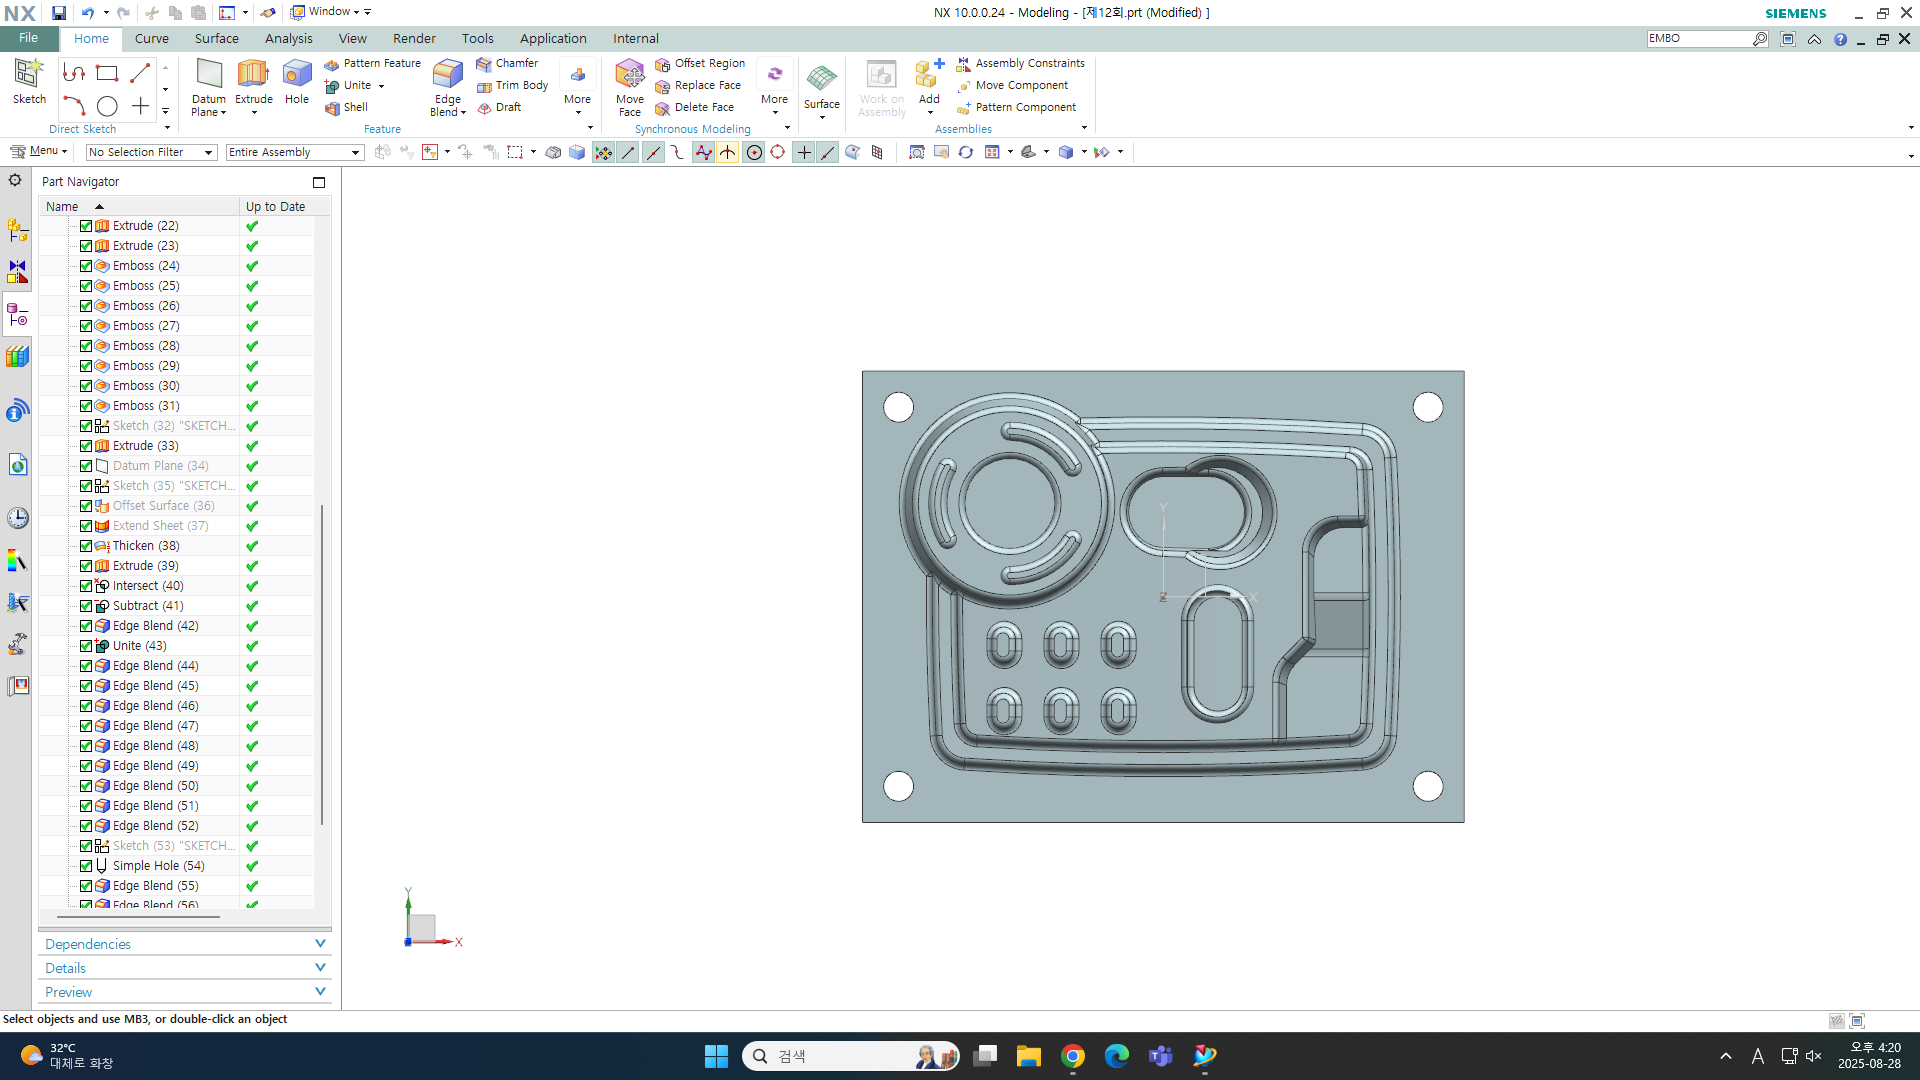Uncheck the Thicken (38) feature checkbox

[x=86, y=546]
